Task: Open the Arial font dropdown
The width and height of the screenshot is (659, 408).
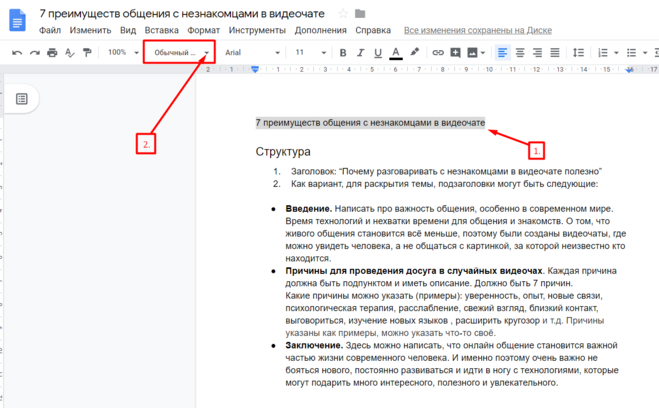Action: (x=250, y=52)
